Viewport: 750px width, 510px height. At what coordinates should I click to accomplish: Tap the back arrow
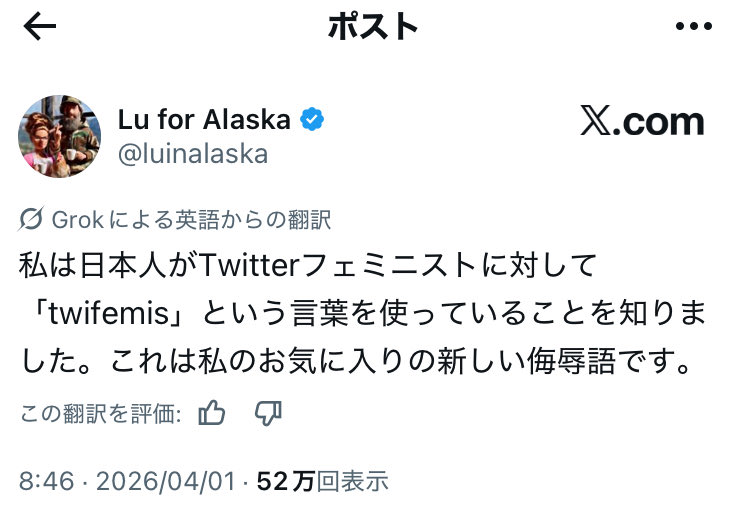(40, 28)
